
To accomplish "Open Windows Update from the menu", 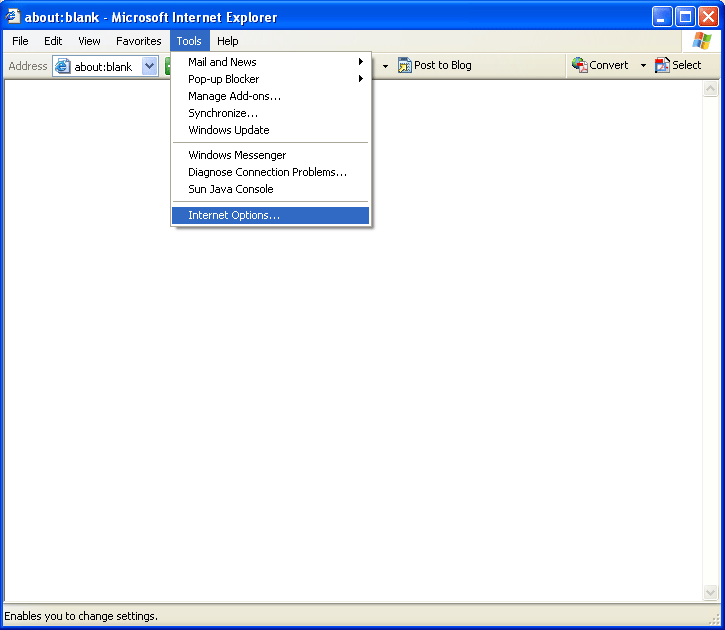I will click(x=228, y=130).
